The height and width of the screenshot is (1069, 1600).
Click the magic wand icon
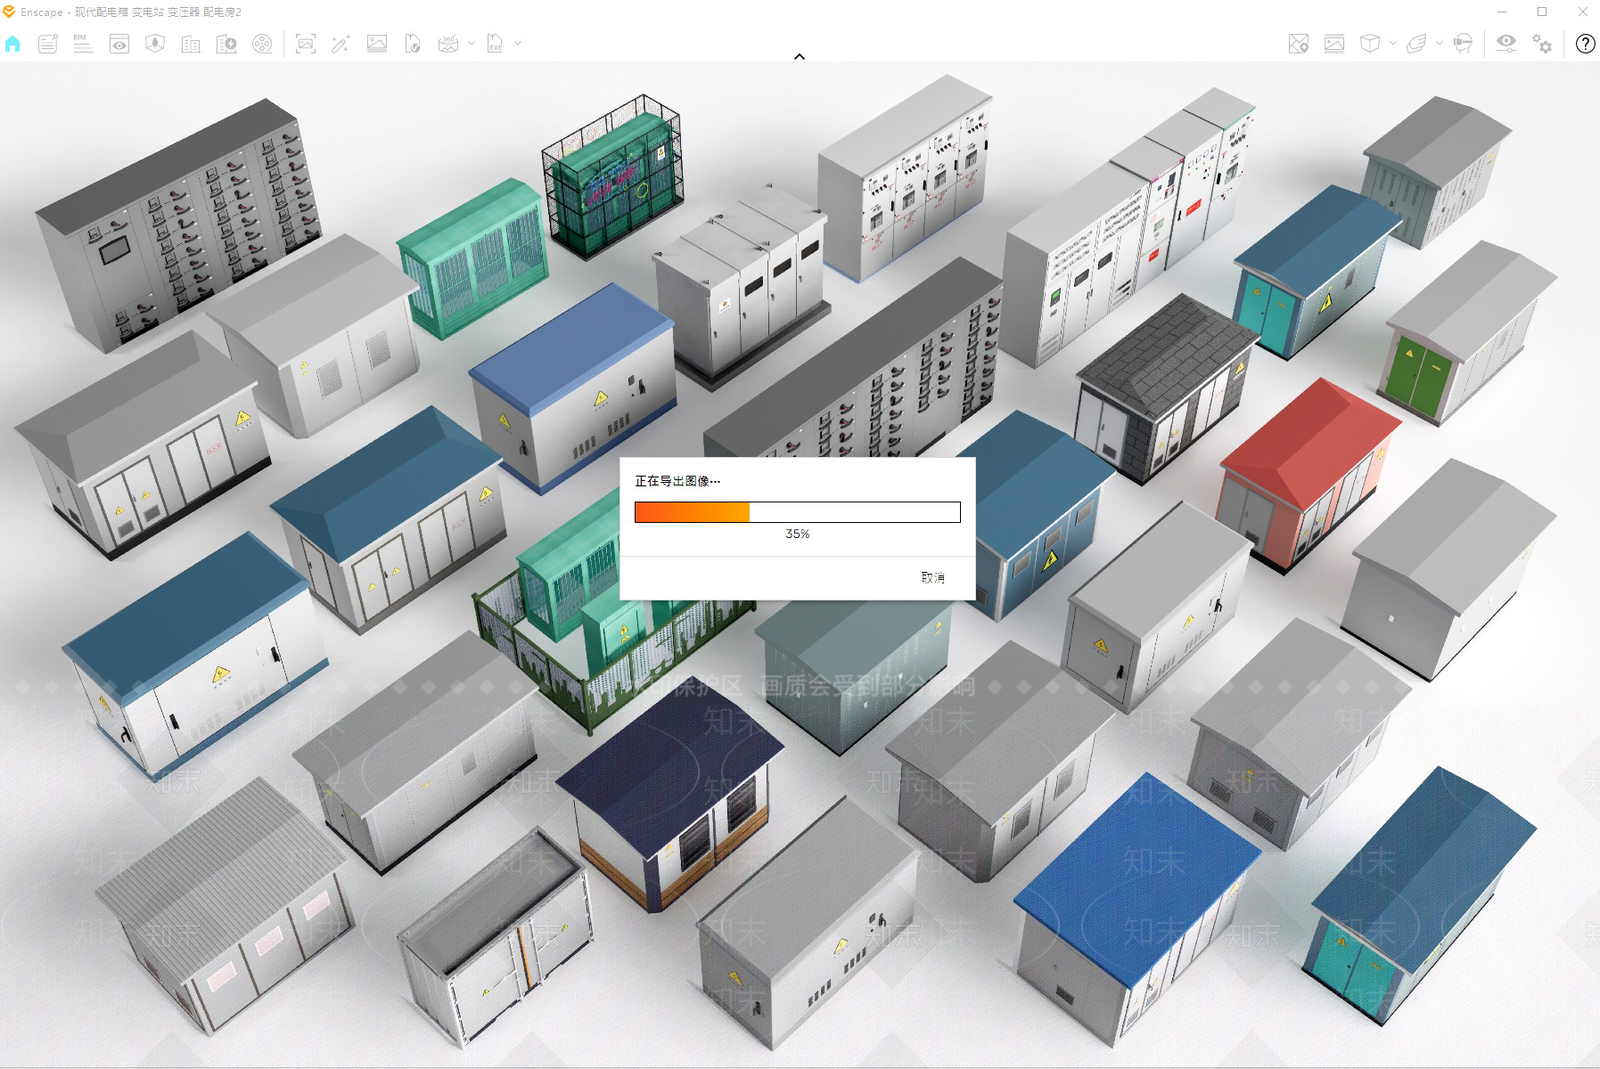coord(341,44)
